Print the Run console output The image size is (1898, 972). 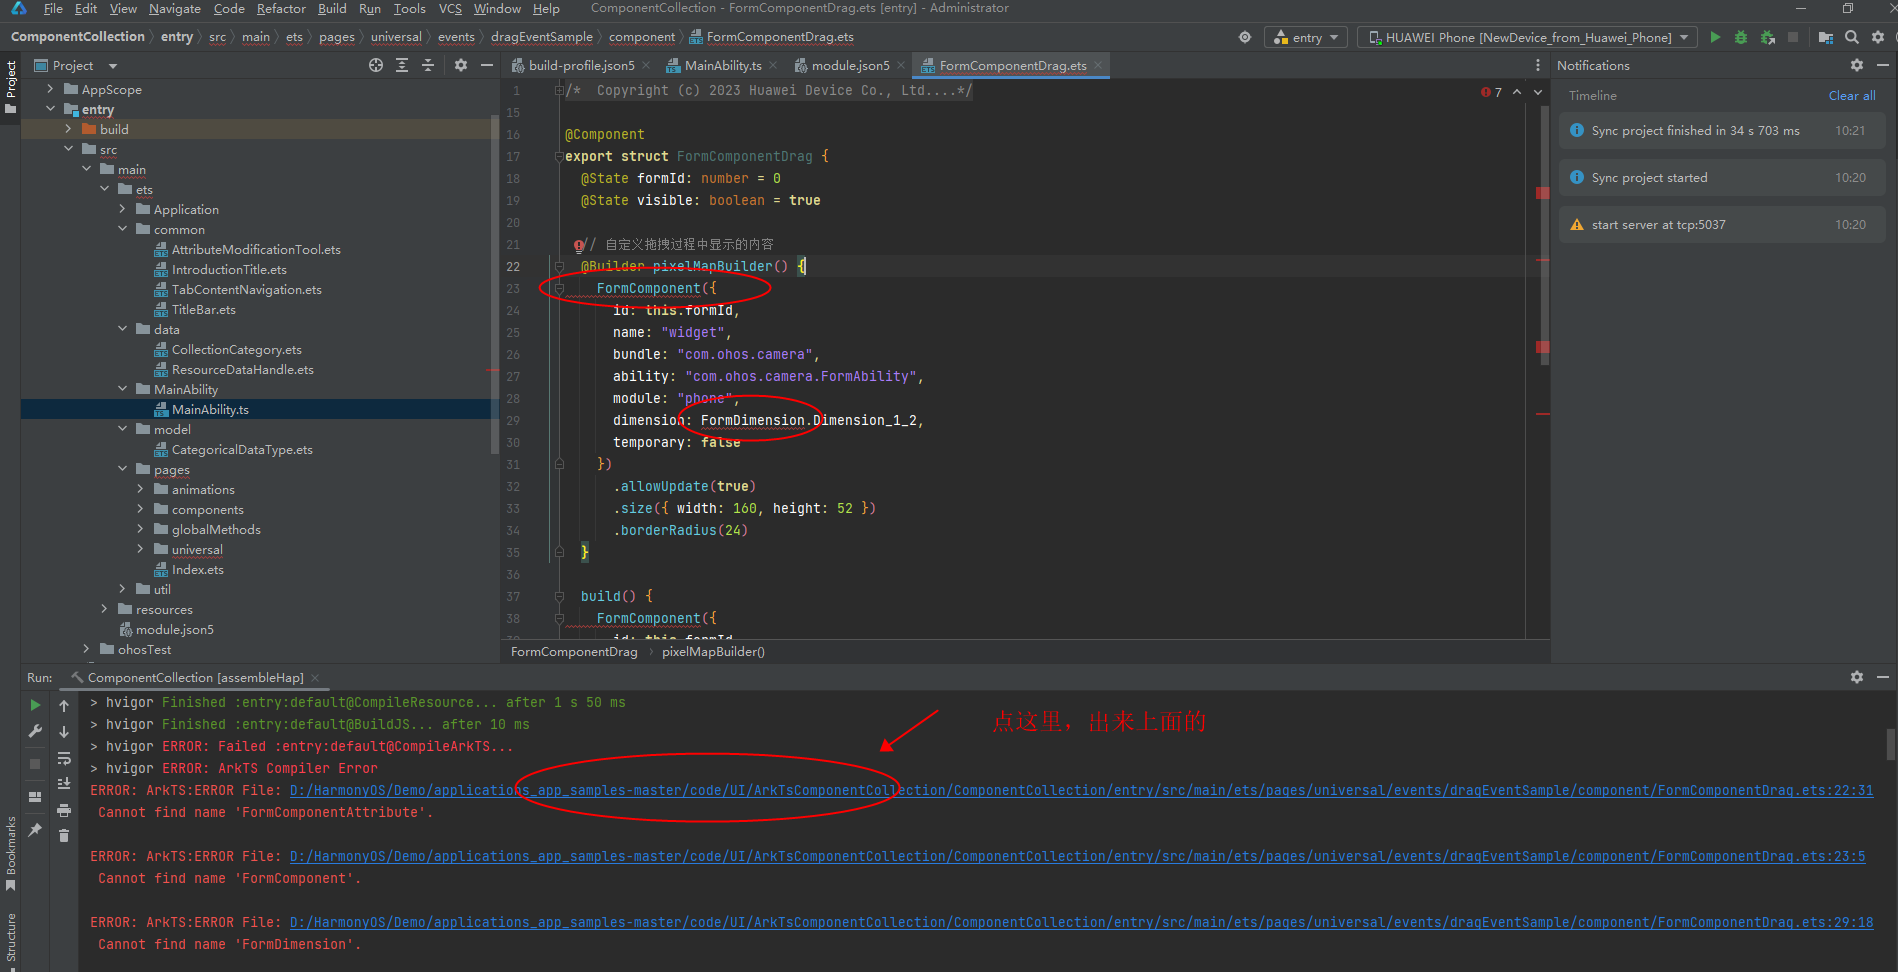click(x=64, y=810)
